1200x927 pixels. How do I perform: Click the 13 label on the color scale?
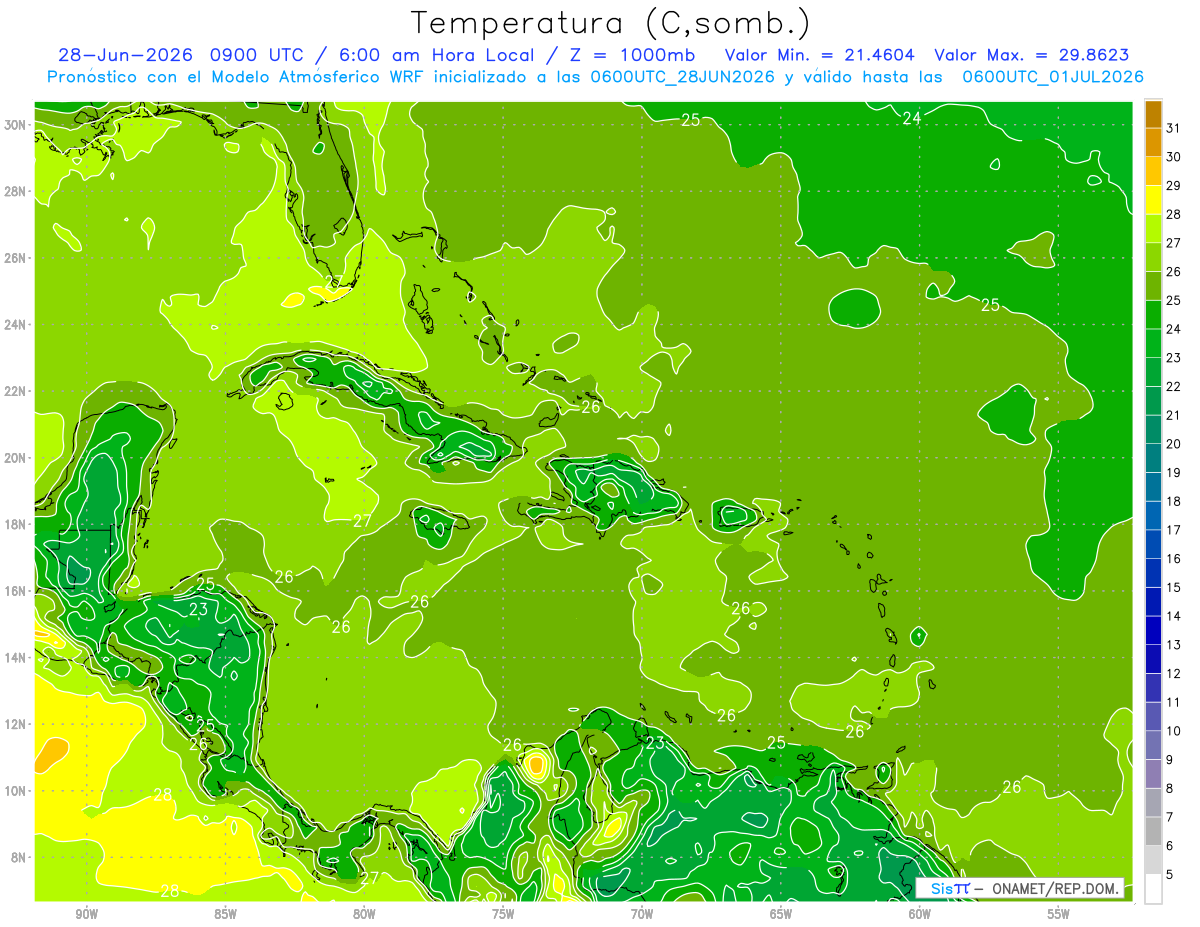[1174, 645]
